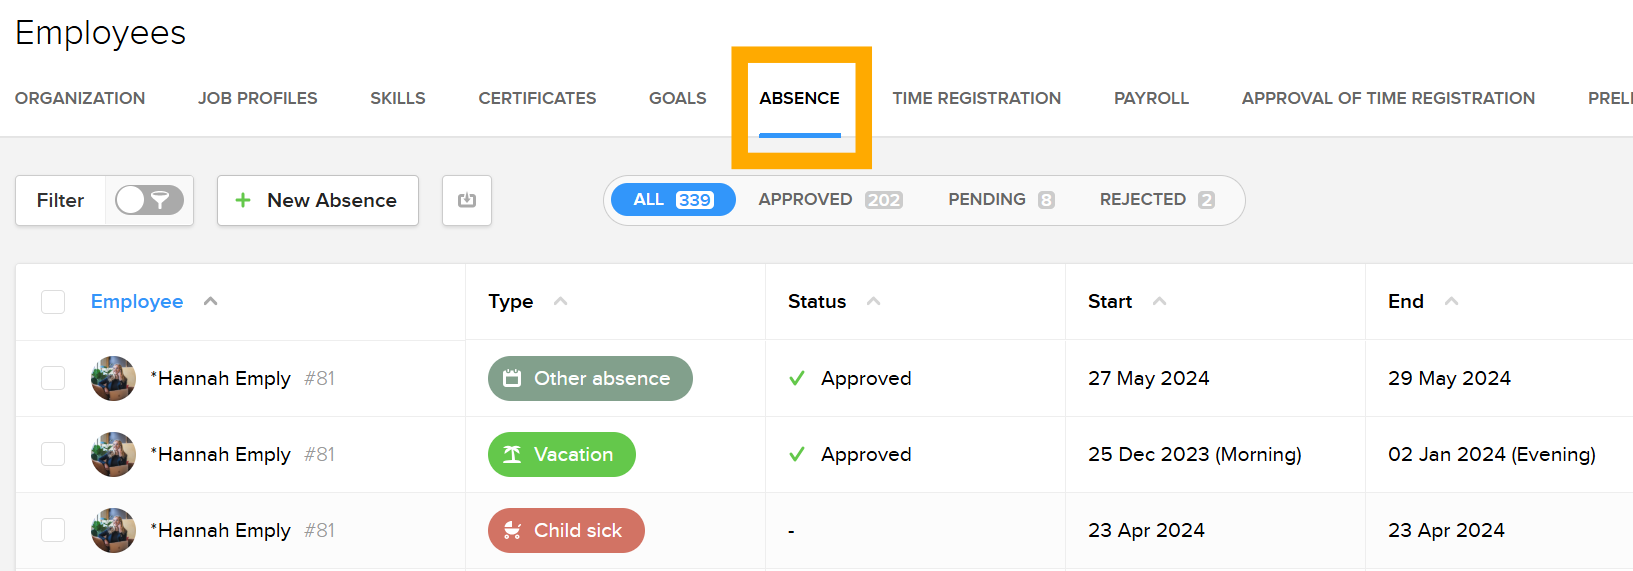This screenshot has height=571, width=1633.
Task: Show Rejected absences filter pill
Action: (1156, 199)
